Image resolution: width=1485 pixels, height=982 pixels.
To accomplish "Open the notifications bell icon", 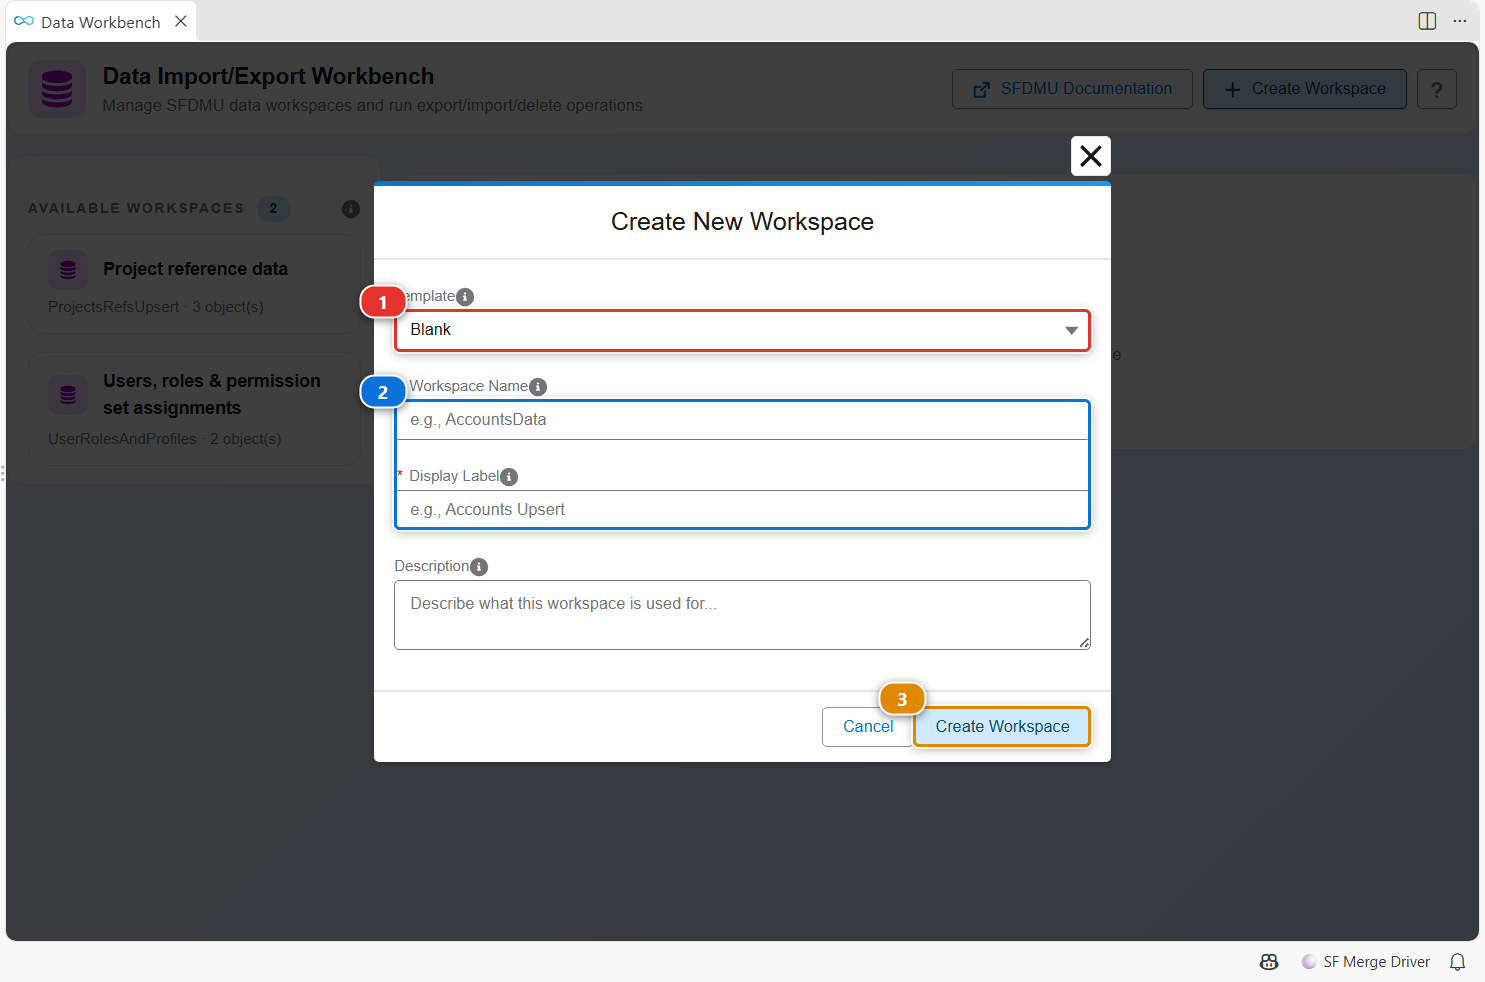I will pos(1458,962).
